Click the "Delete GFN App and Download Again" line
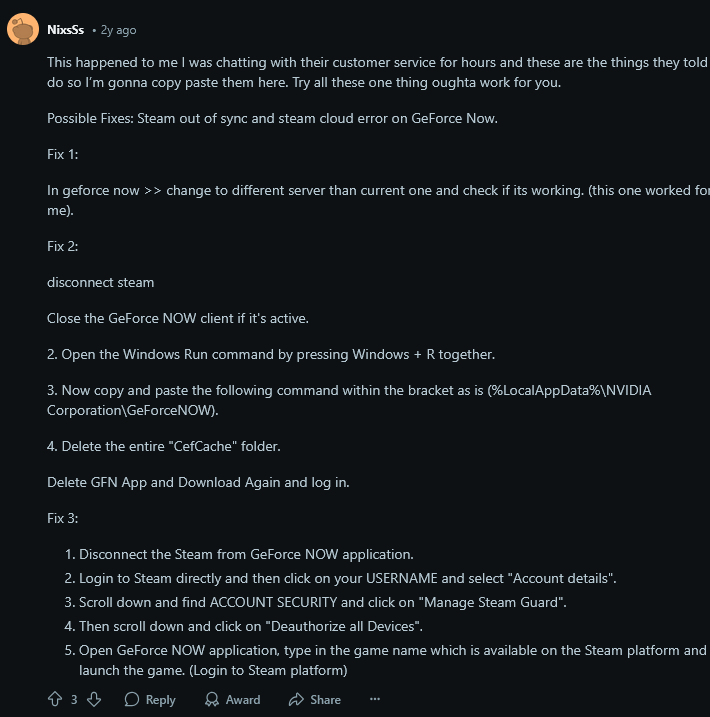 point(196,482)
